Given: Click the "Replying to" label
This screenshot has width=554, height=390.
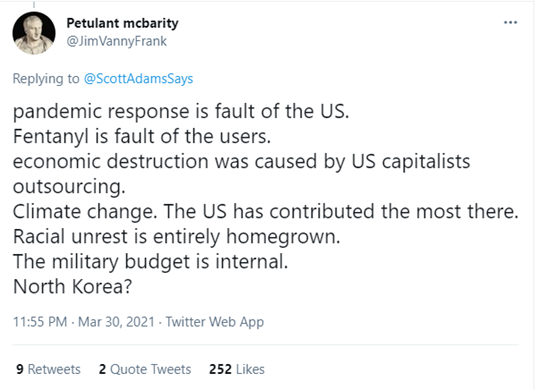Looking at the screenshot, I should (46, 78).
